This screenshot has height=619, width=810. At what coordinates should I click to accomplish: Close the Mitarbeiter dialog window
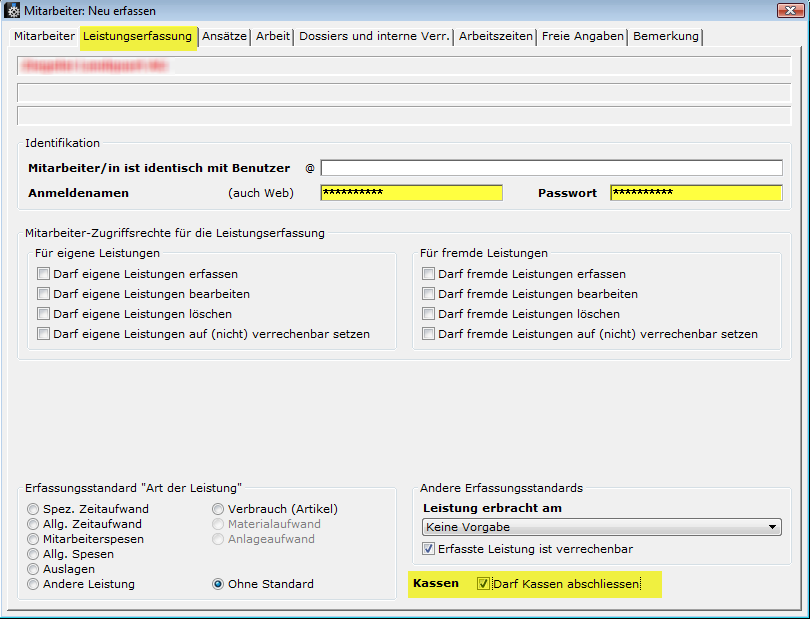[x=790, y=10]
